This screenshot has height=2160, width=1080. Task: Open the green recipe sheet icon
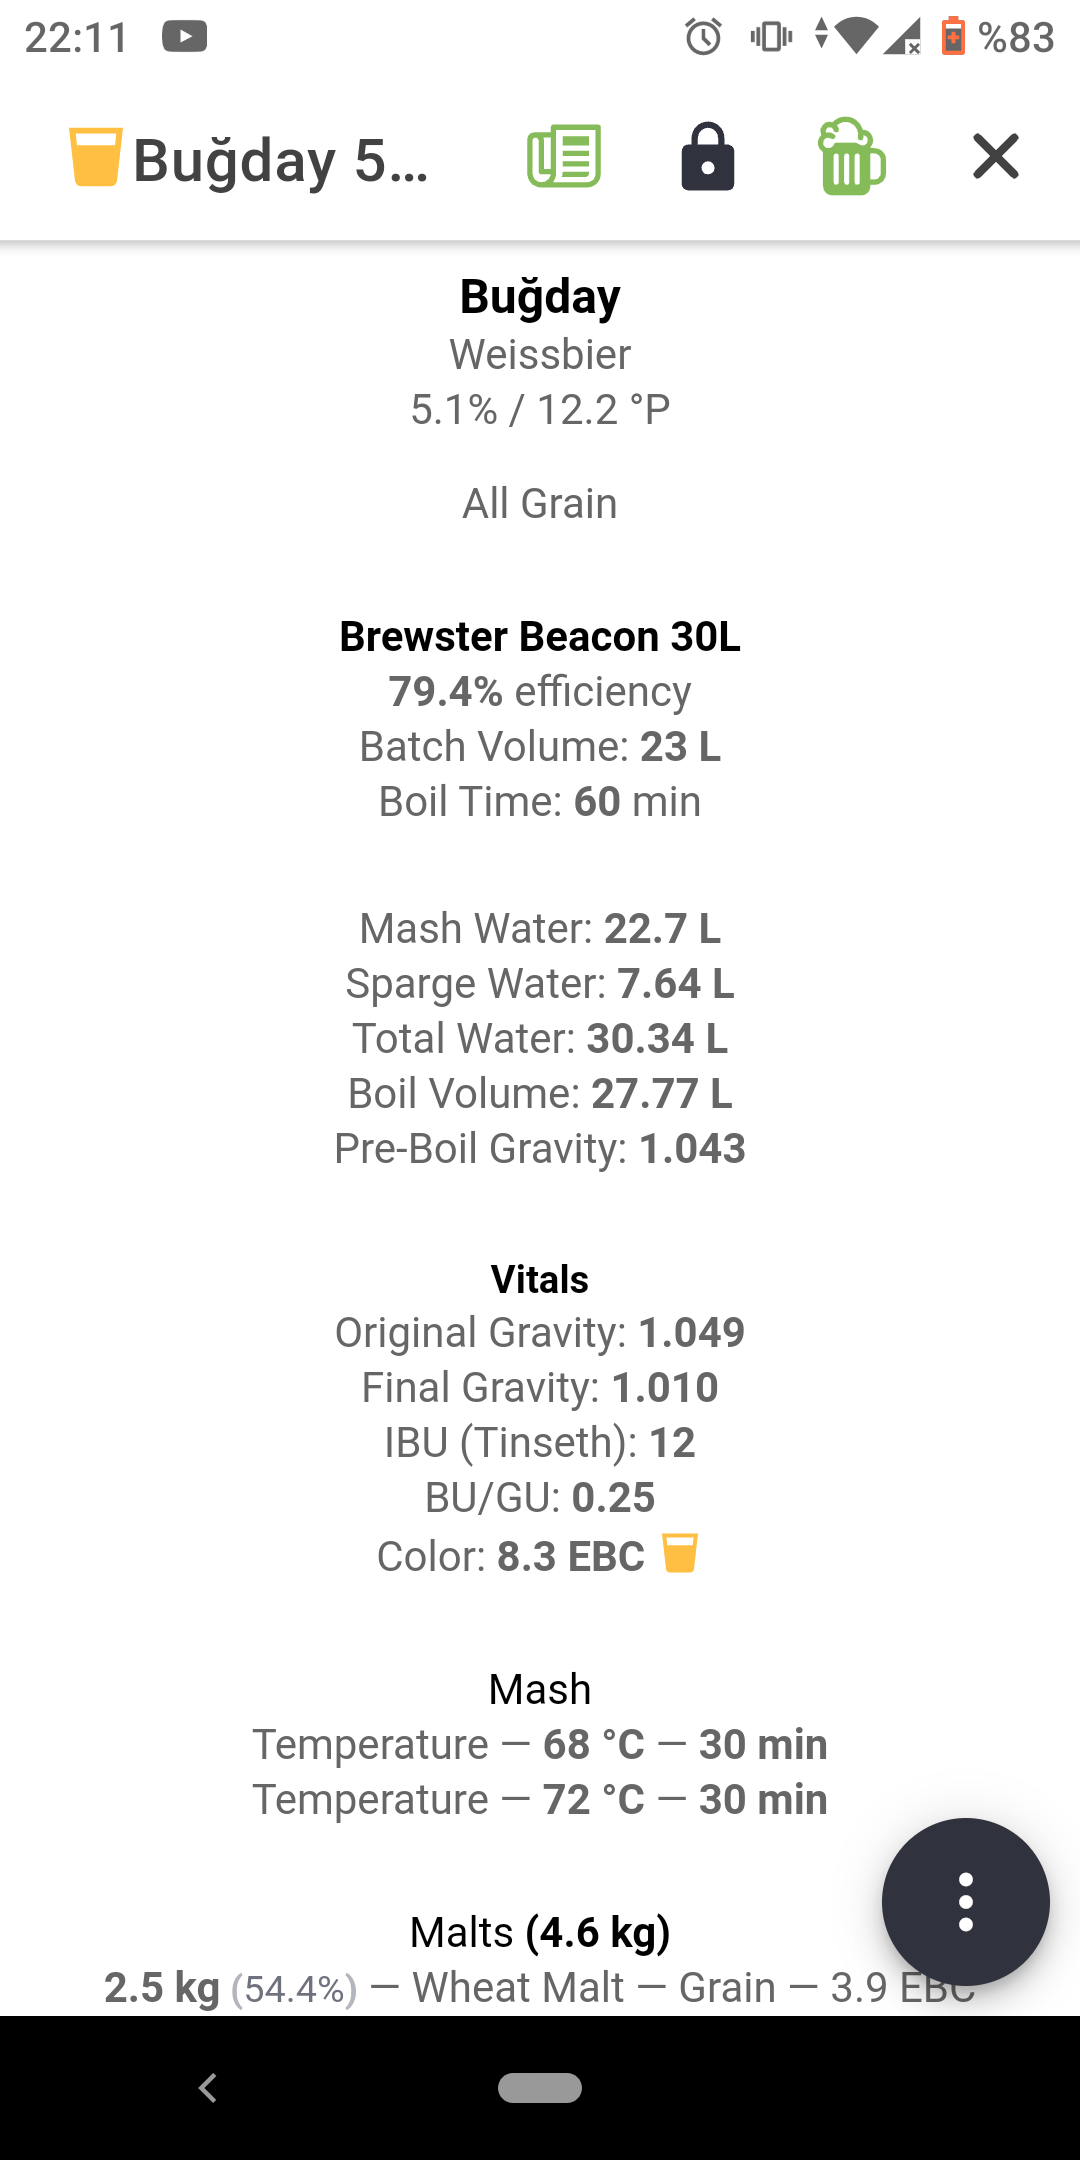(x=564, y=156)
